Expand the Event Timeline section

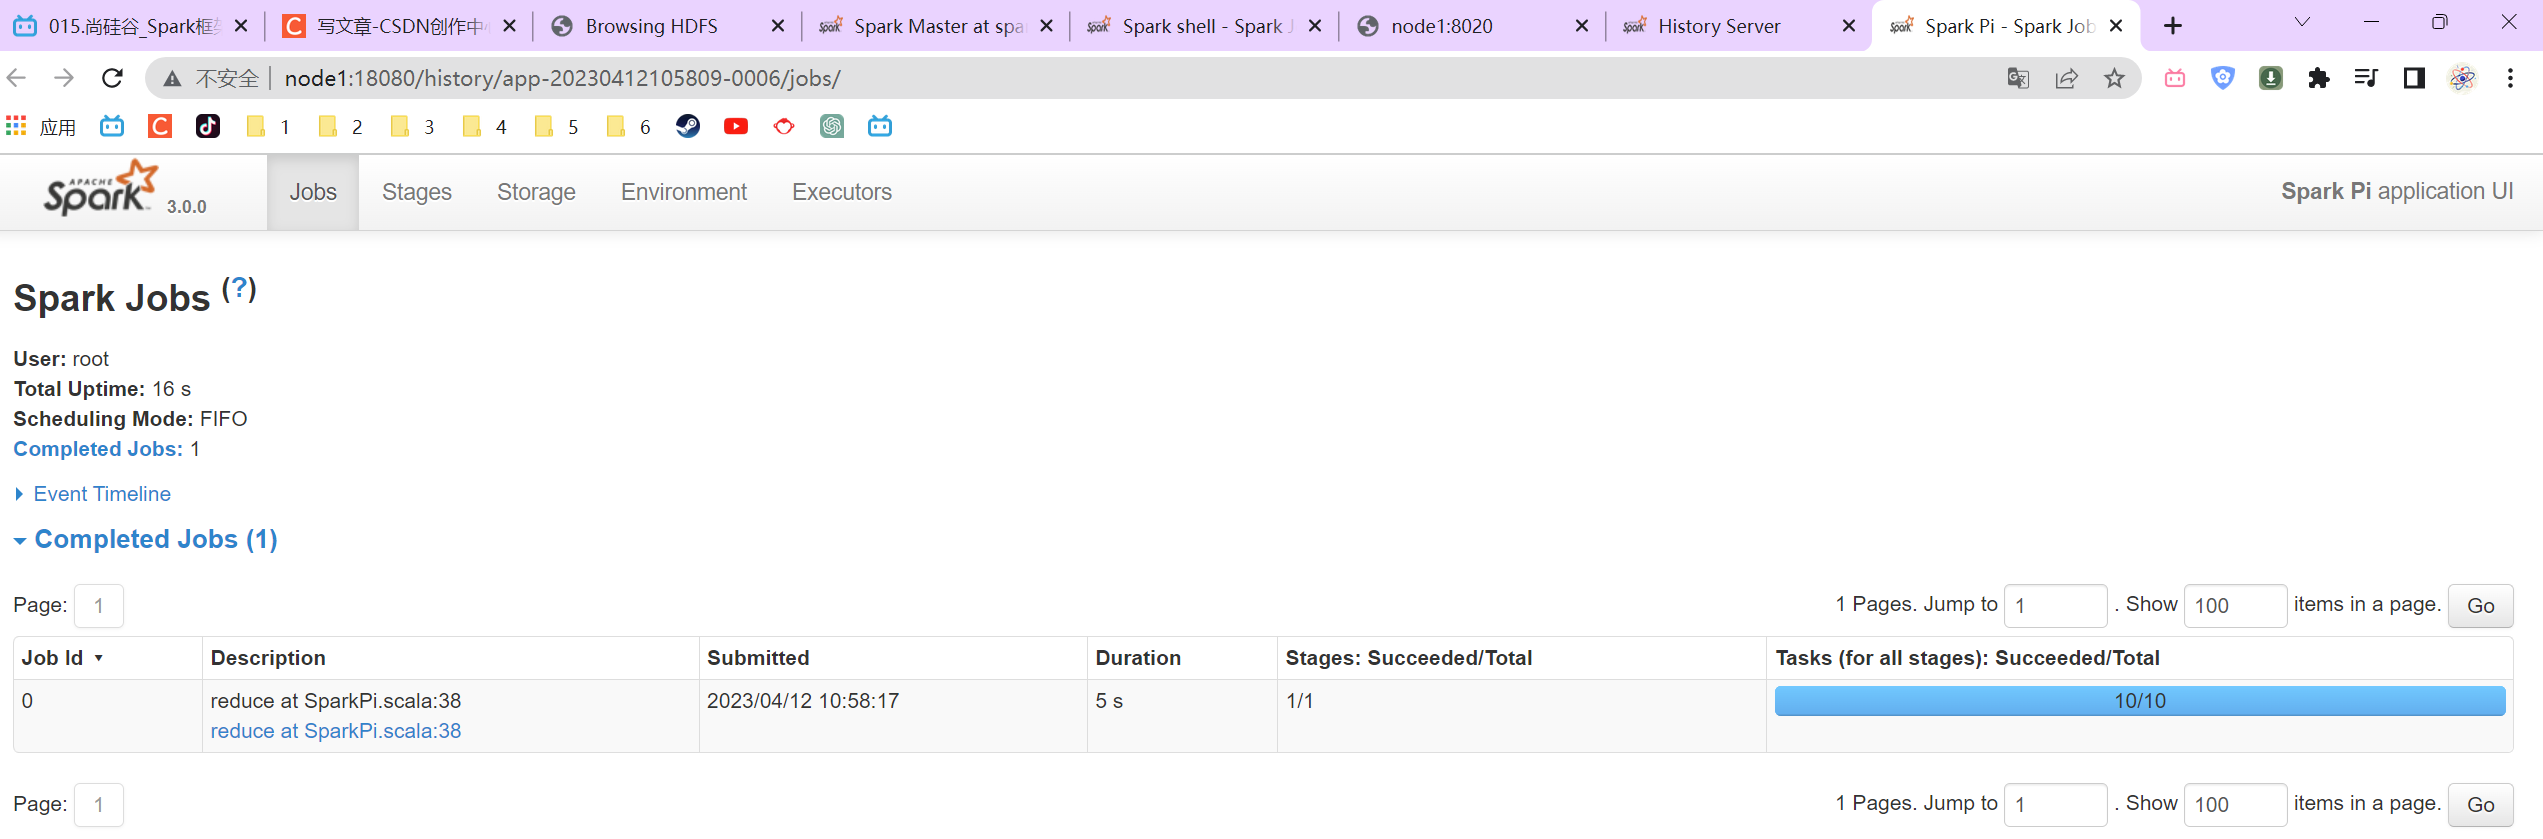click(x=92, y=494)
